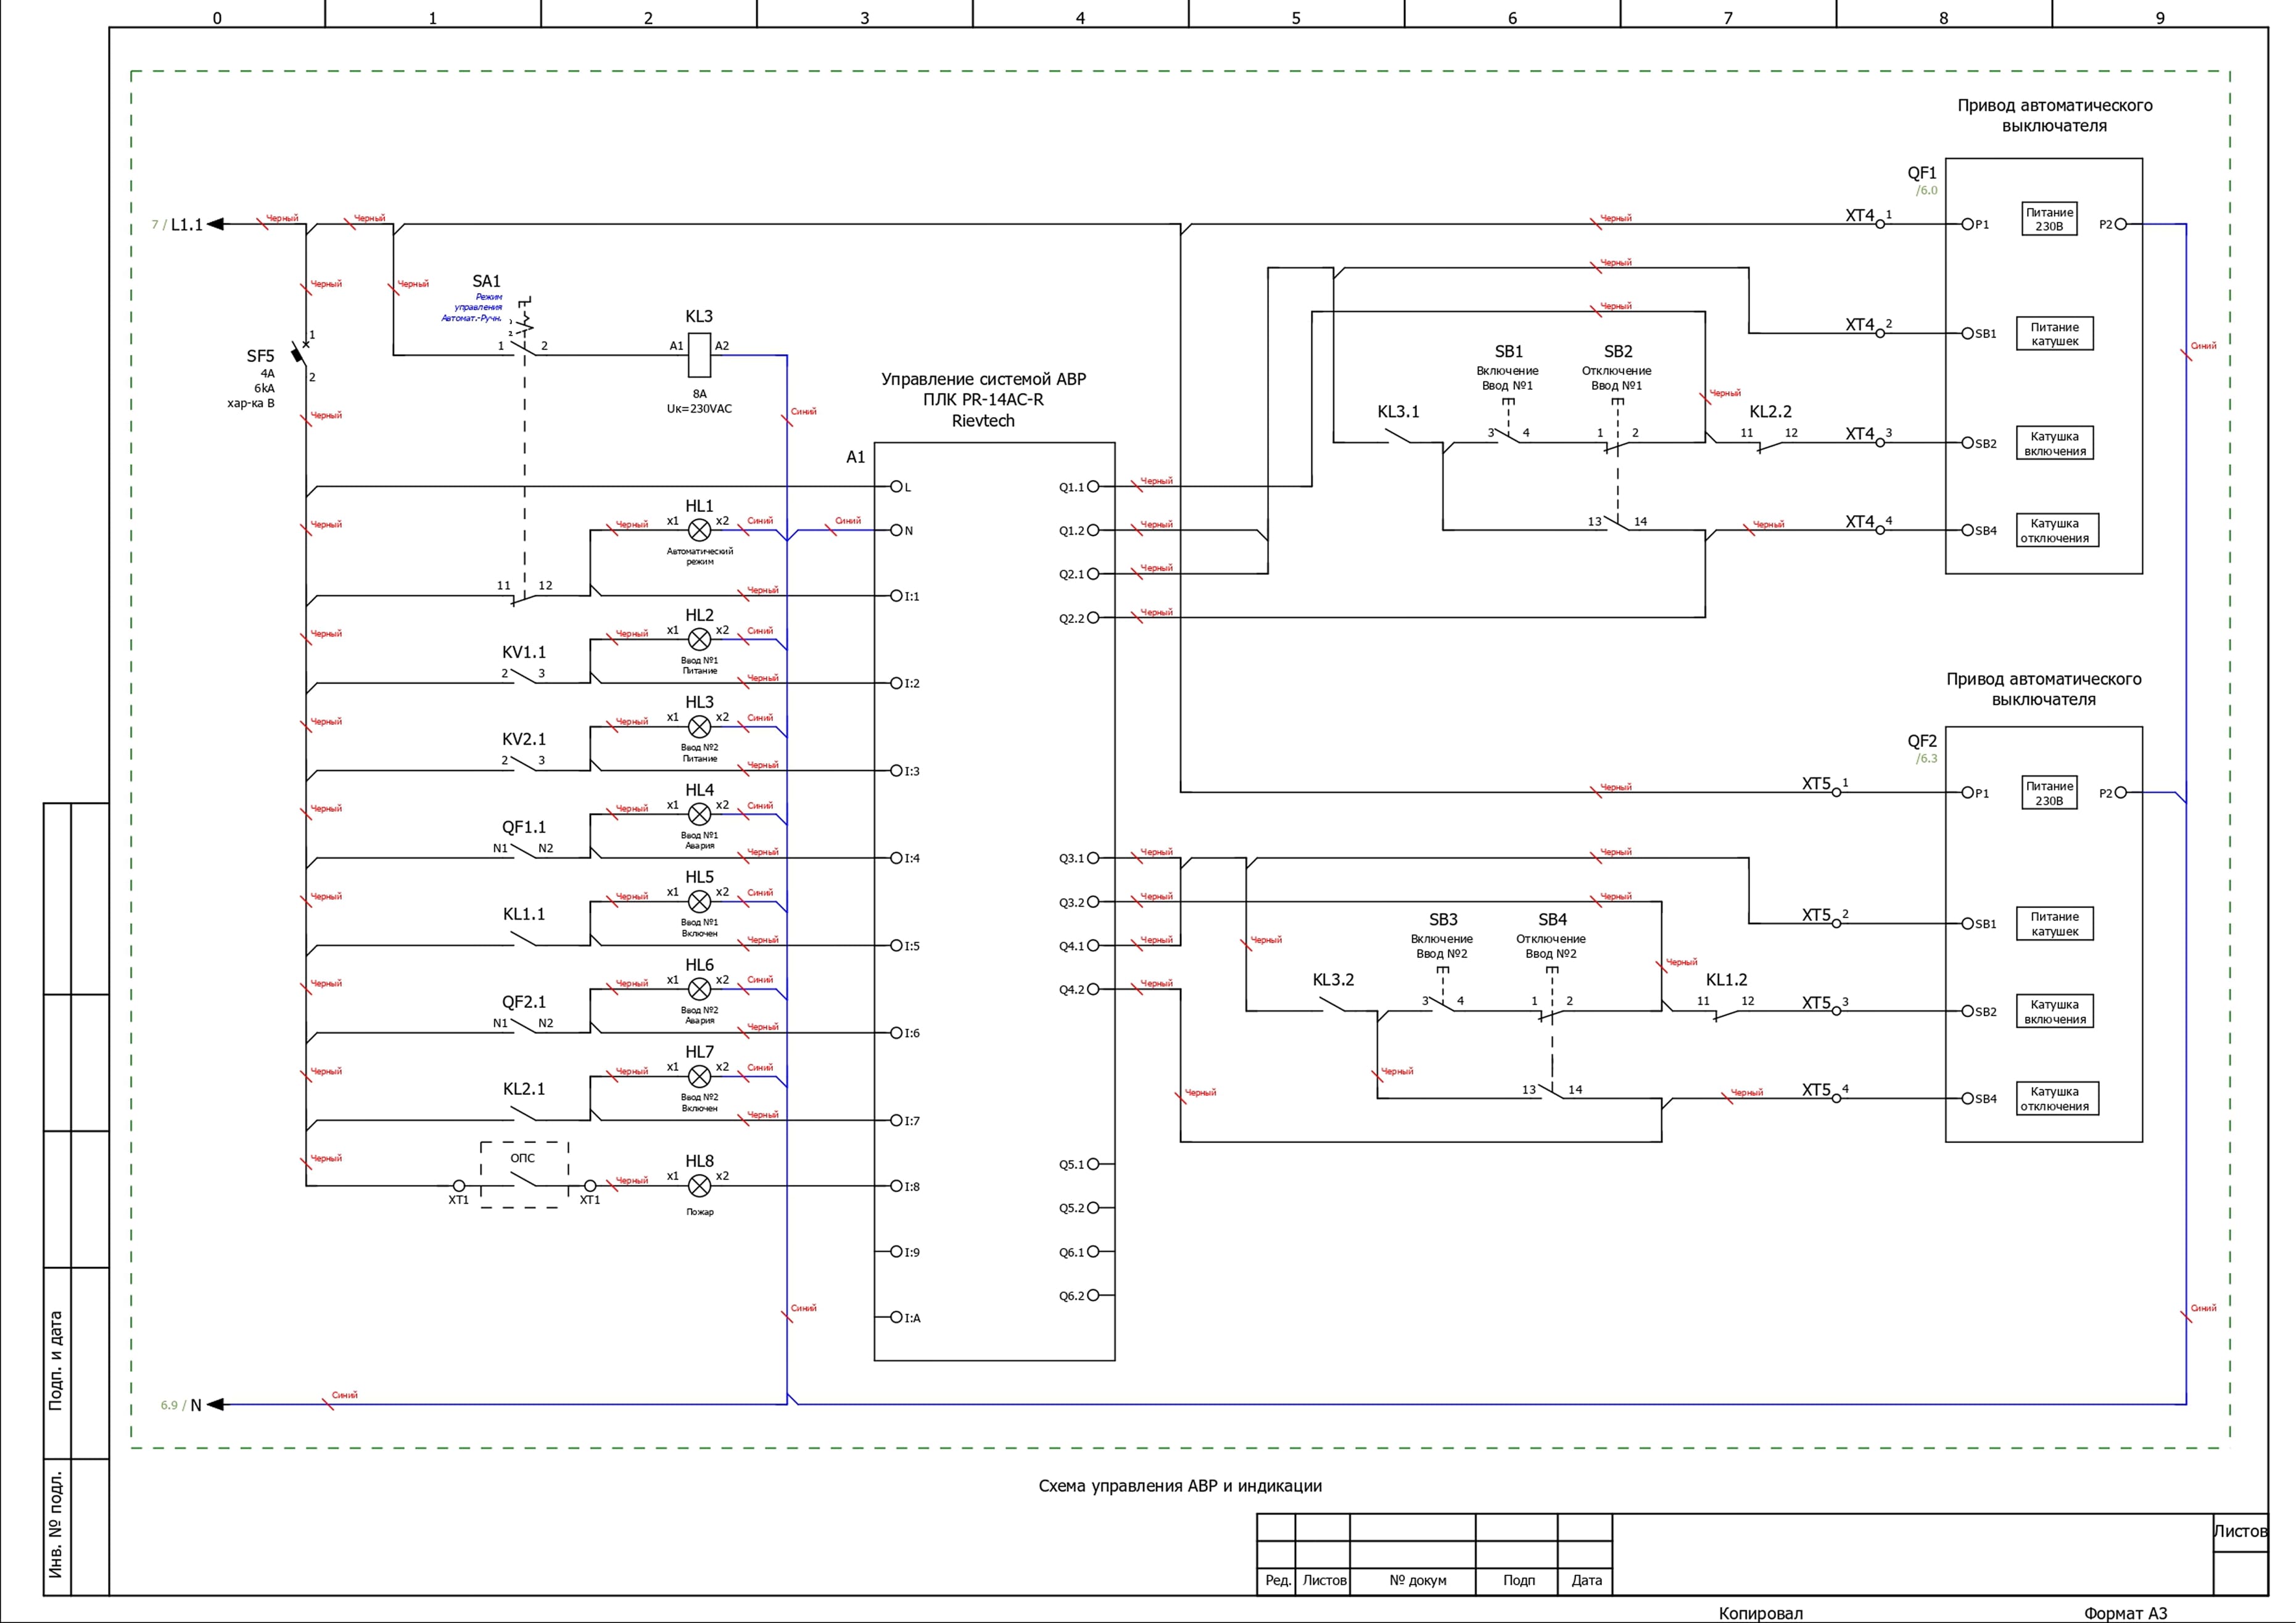Click PLC input terminal I:8
Image resolution: width=2296 pixels, height=1623 pixels.
tap(897, 1186)
